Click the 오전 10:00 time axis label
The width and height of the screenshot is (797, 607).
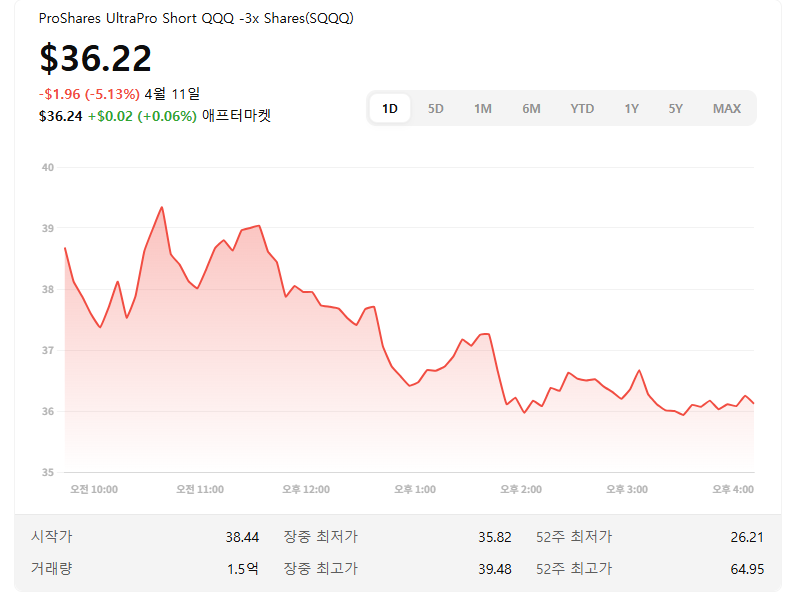tap(94, 489)
